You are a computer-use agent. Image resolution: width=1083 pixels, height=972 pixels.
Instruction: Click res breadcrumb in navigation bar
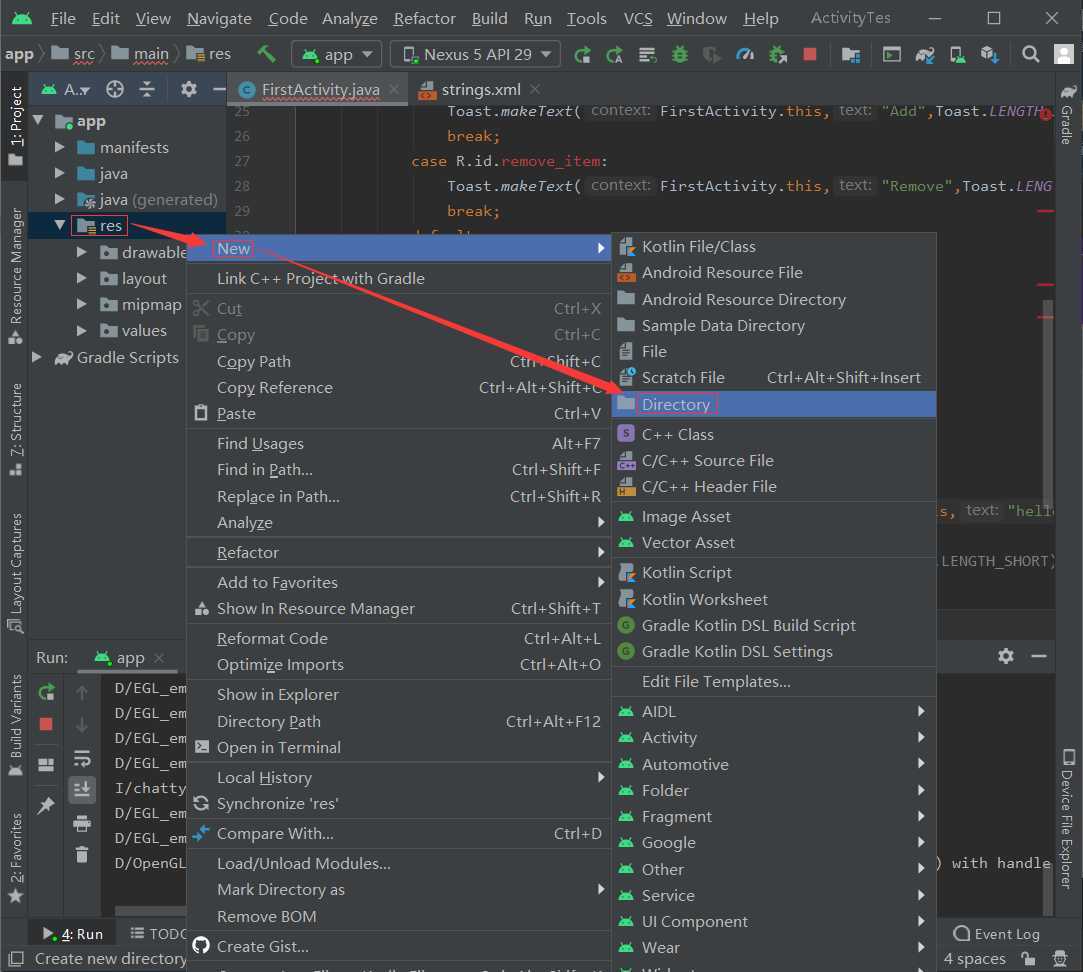click(209, 54)
